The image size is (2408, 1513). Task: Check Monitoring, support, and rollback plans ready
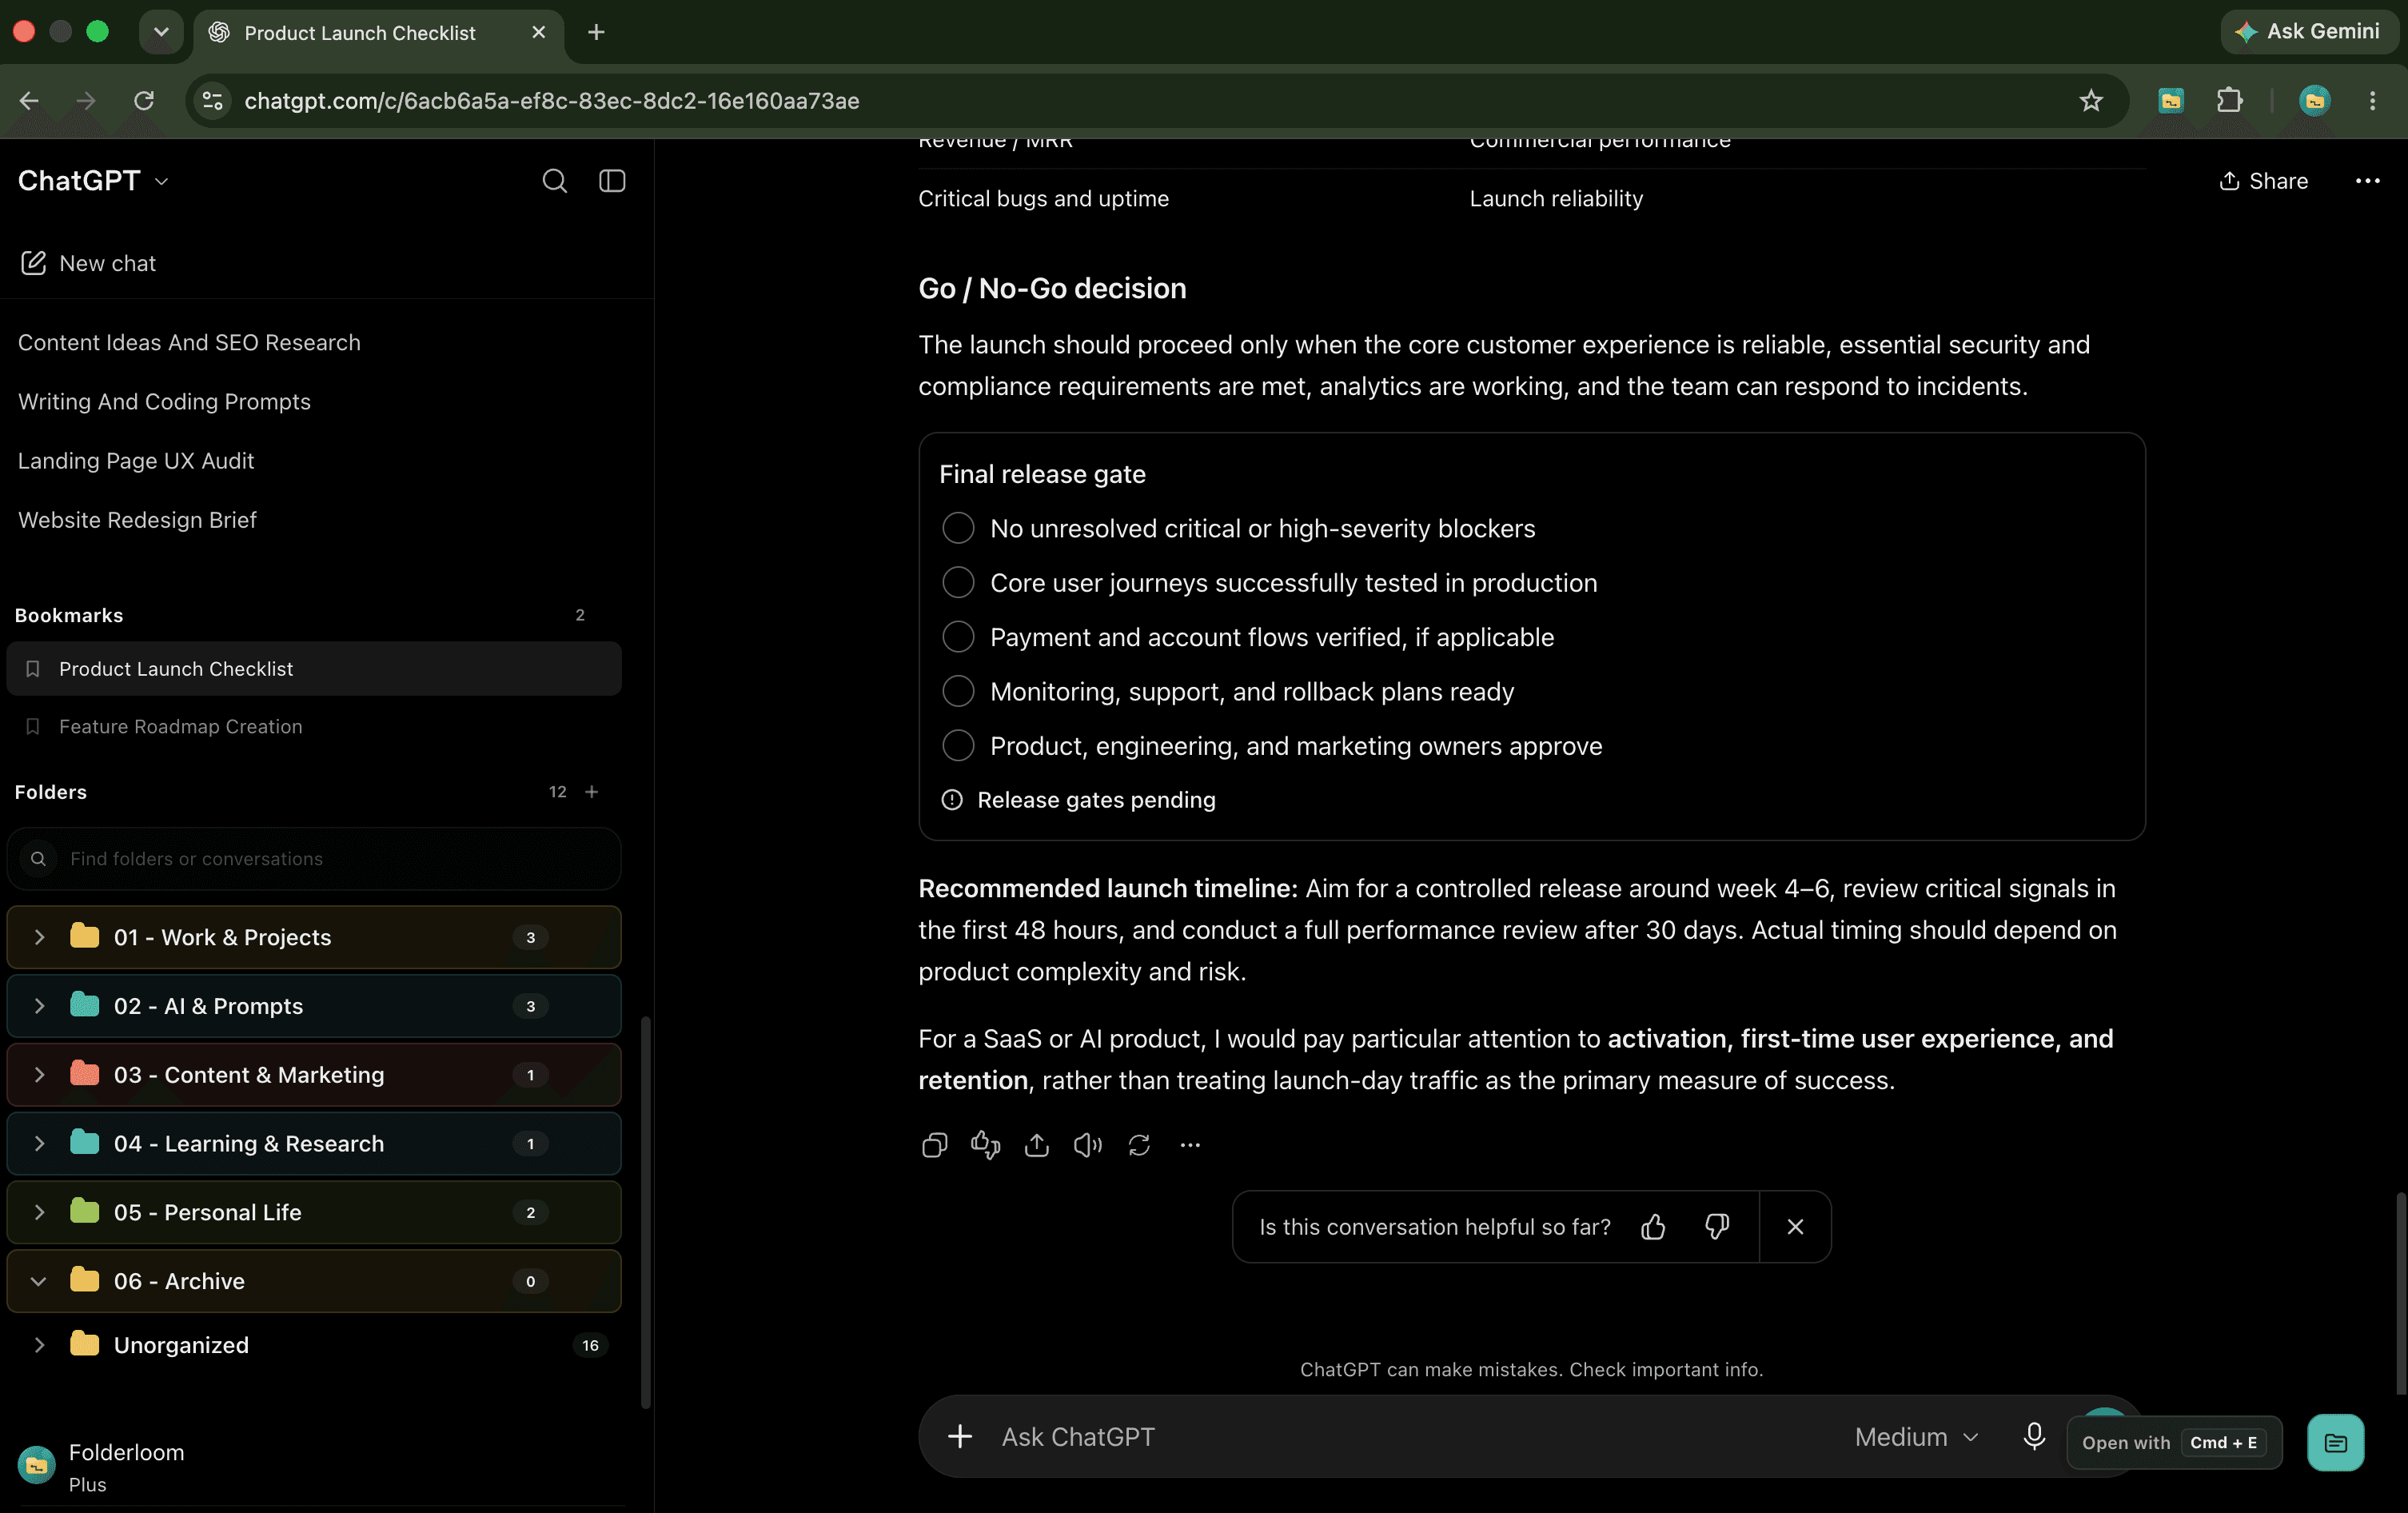pos(958,691)
